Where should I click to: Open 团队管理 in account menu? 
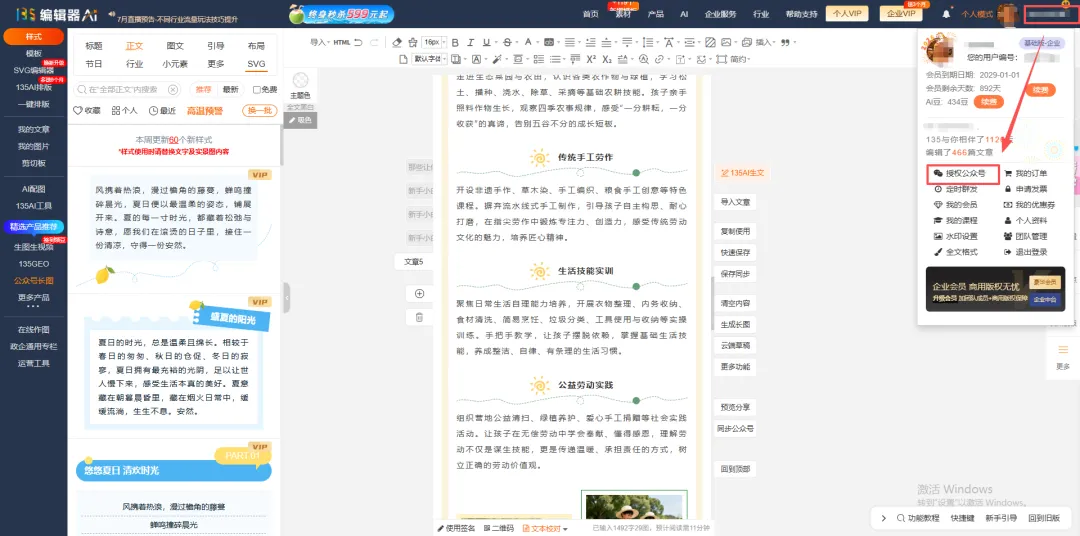click(x=1026, y=236)
